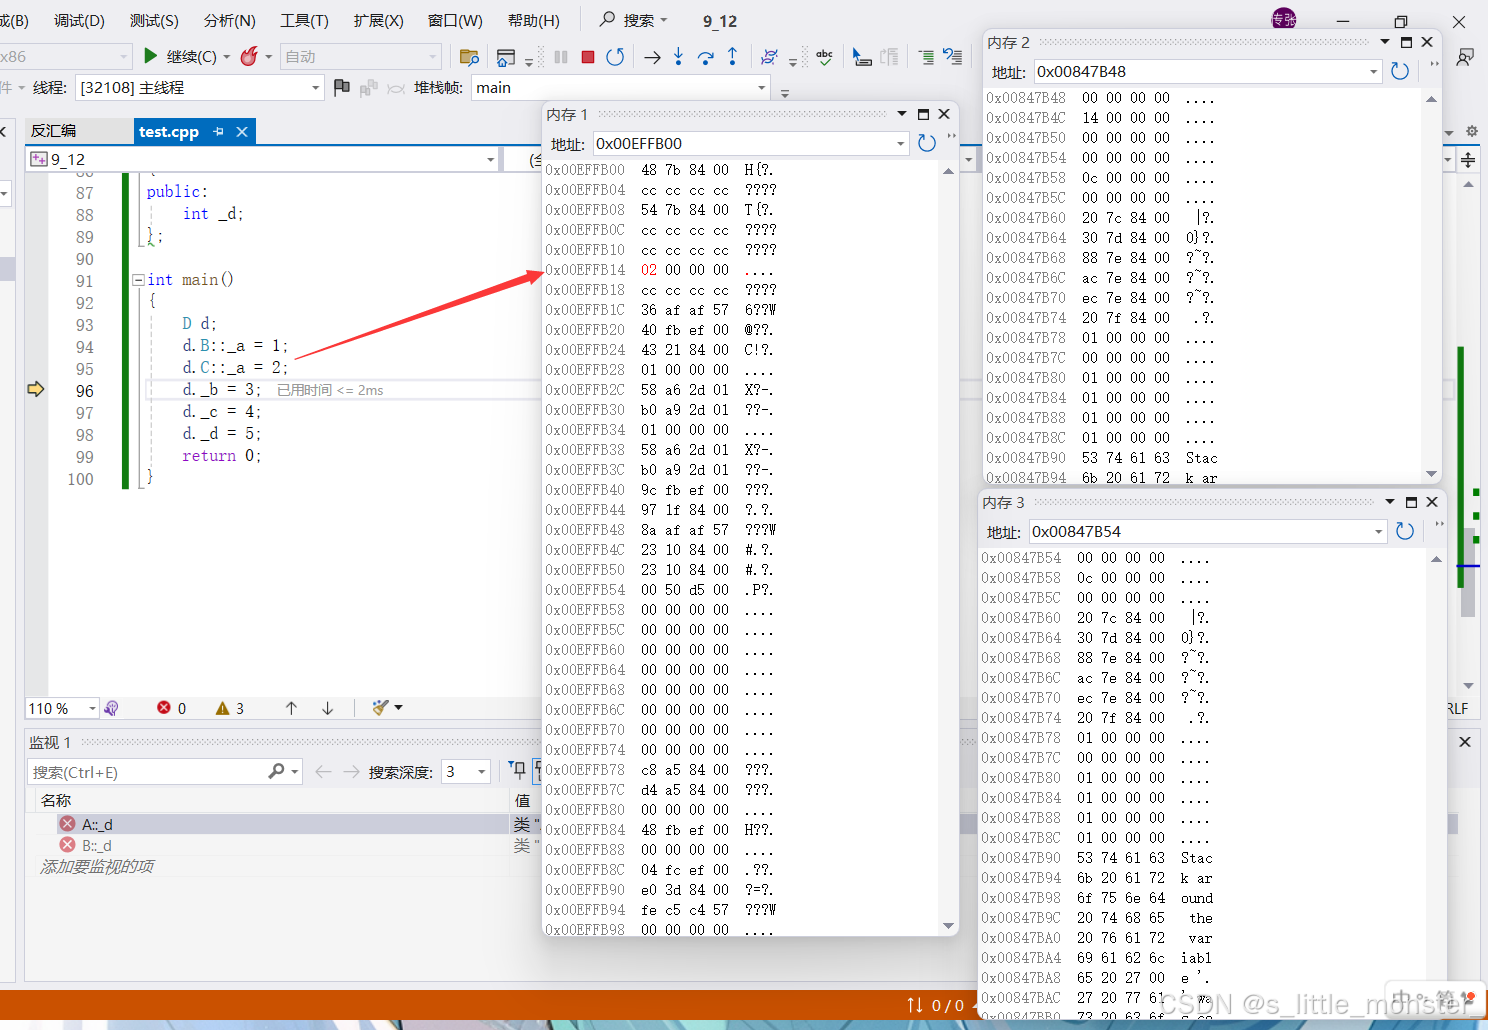1488x1030 pixels.
Task: Open the Continue button dropdown arrow
Action: pos(226,57)
